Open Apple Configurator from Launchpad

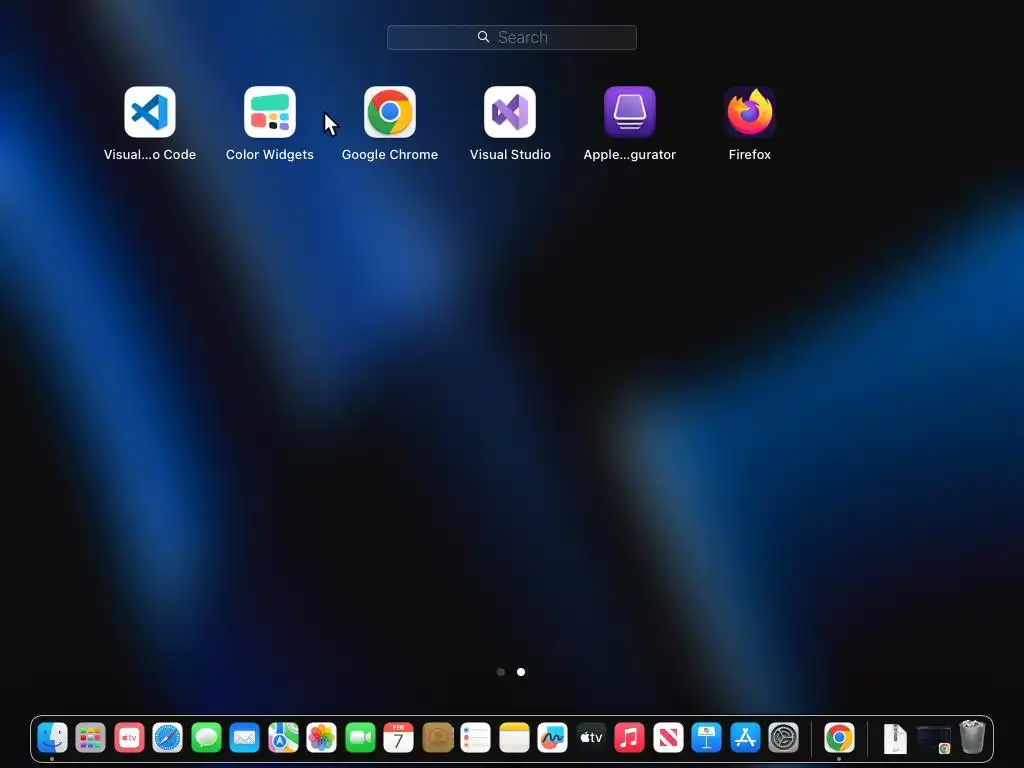(x=630, y=112)
